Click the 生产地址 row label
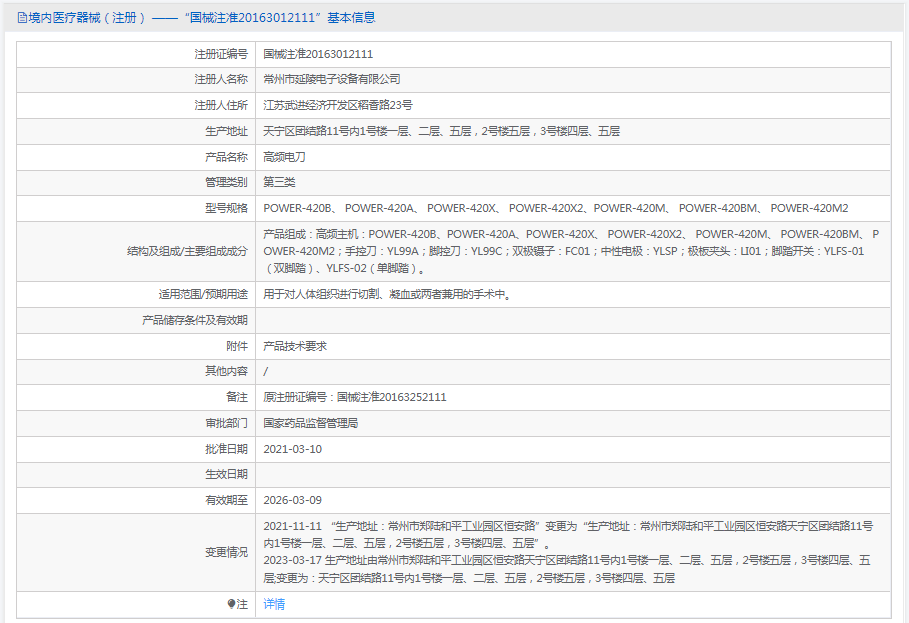 click(226, 131)
